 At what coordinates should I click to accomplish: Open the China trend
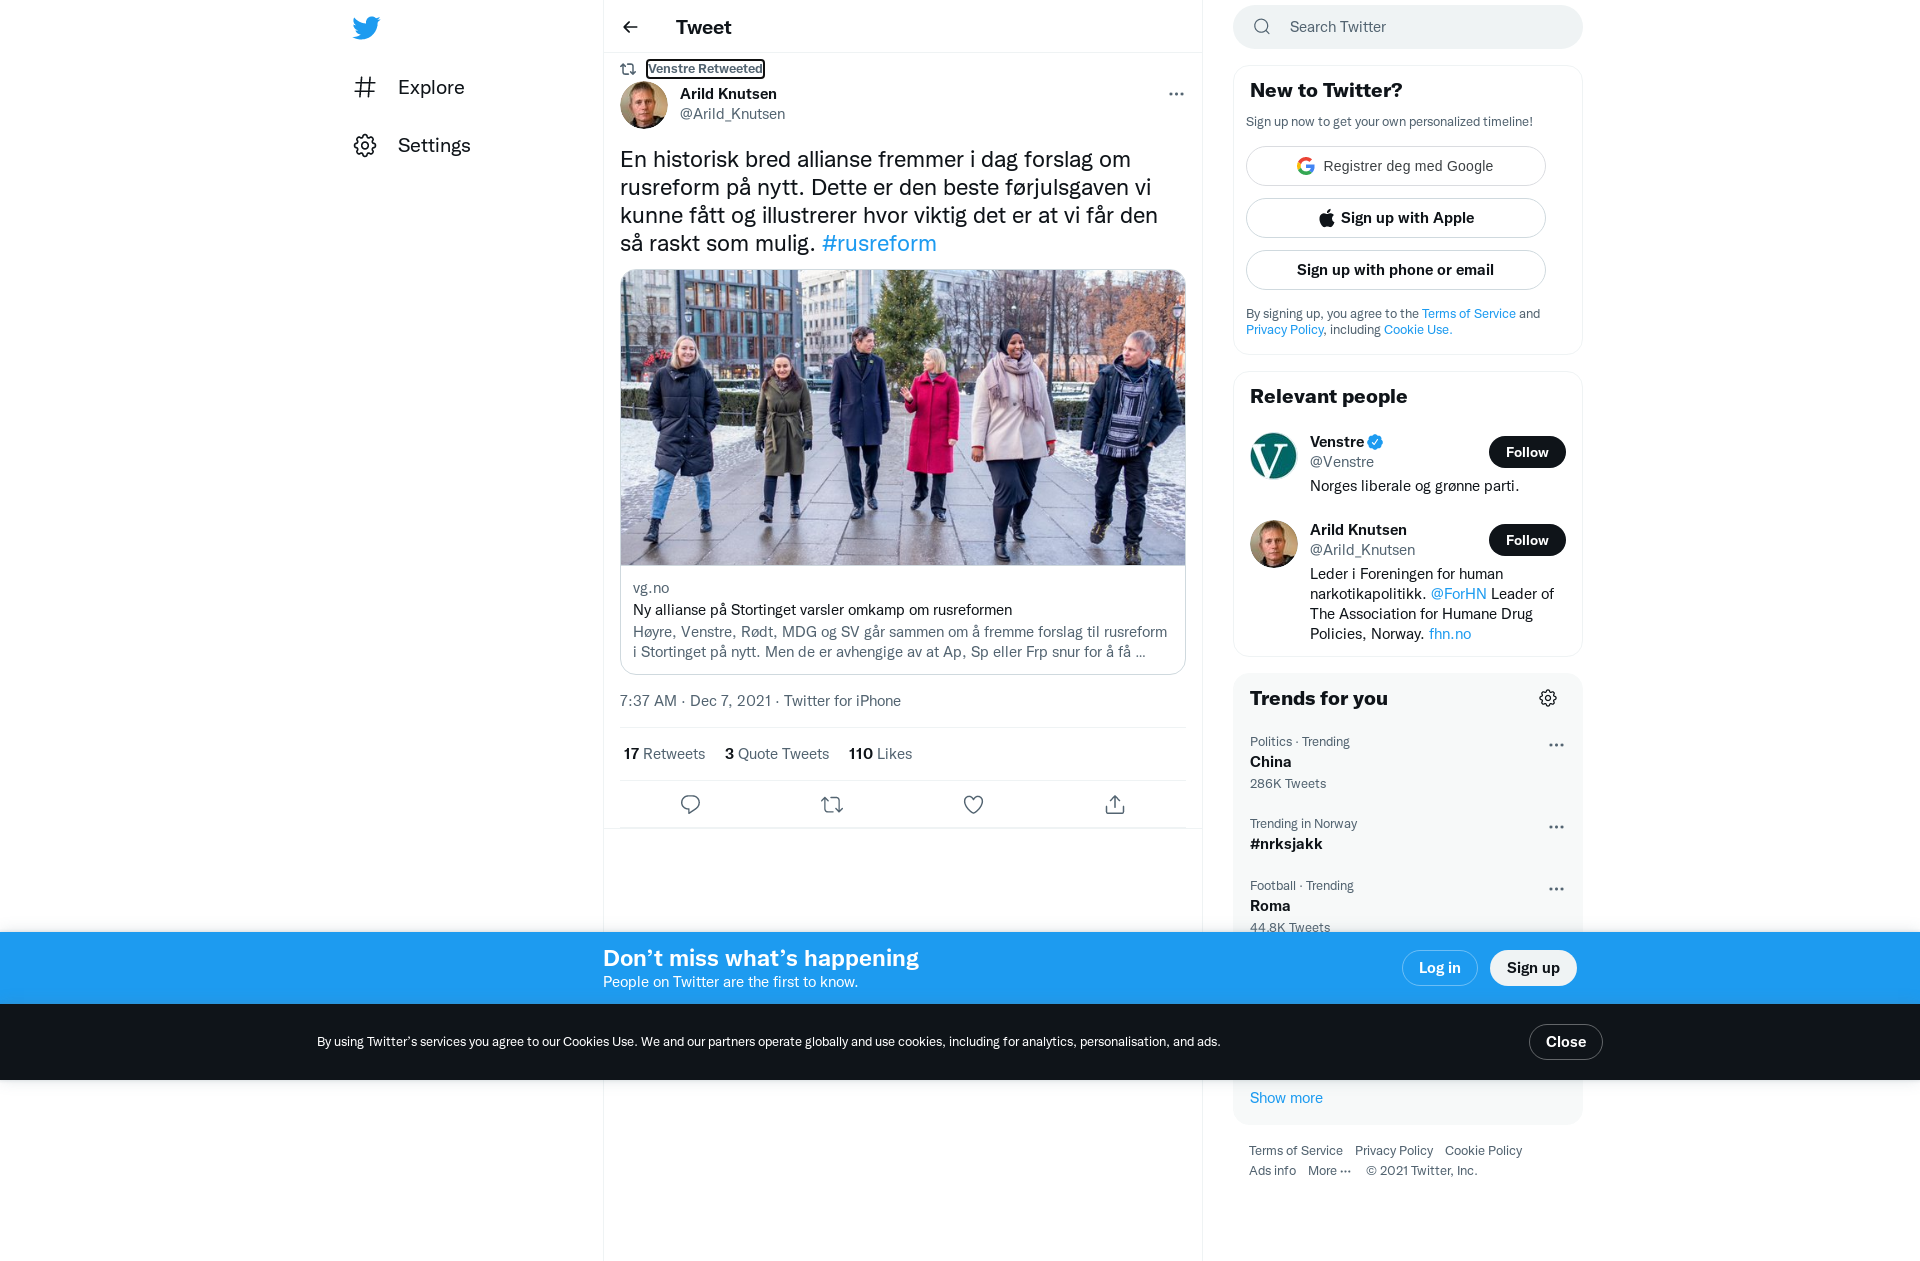coord(1271,762)
